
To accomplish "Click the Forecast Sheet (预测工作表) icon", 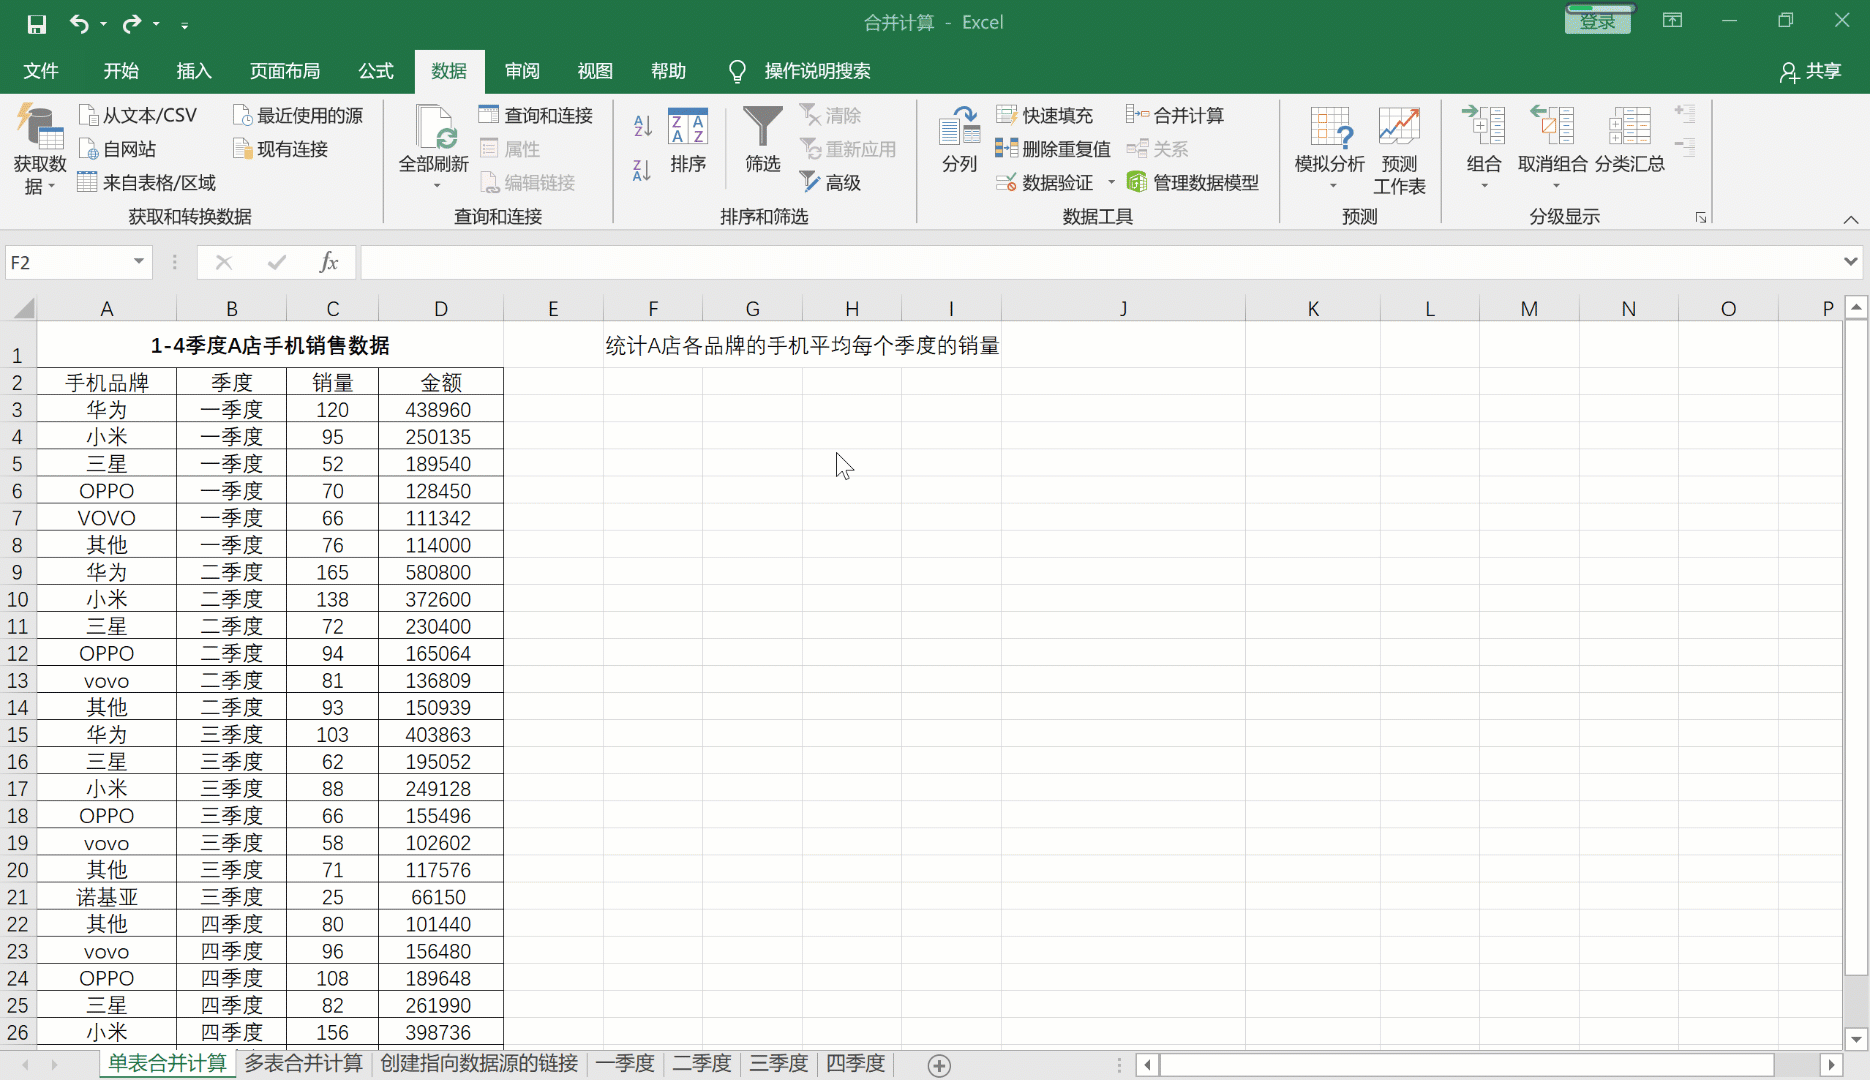I will click(1399, 150).
